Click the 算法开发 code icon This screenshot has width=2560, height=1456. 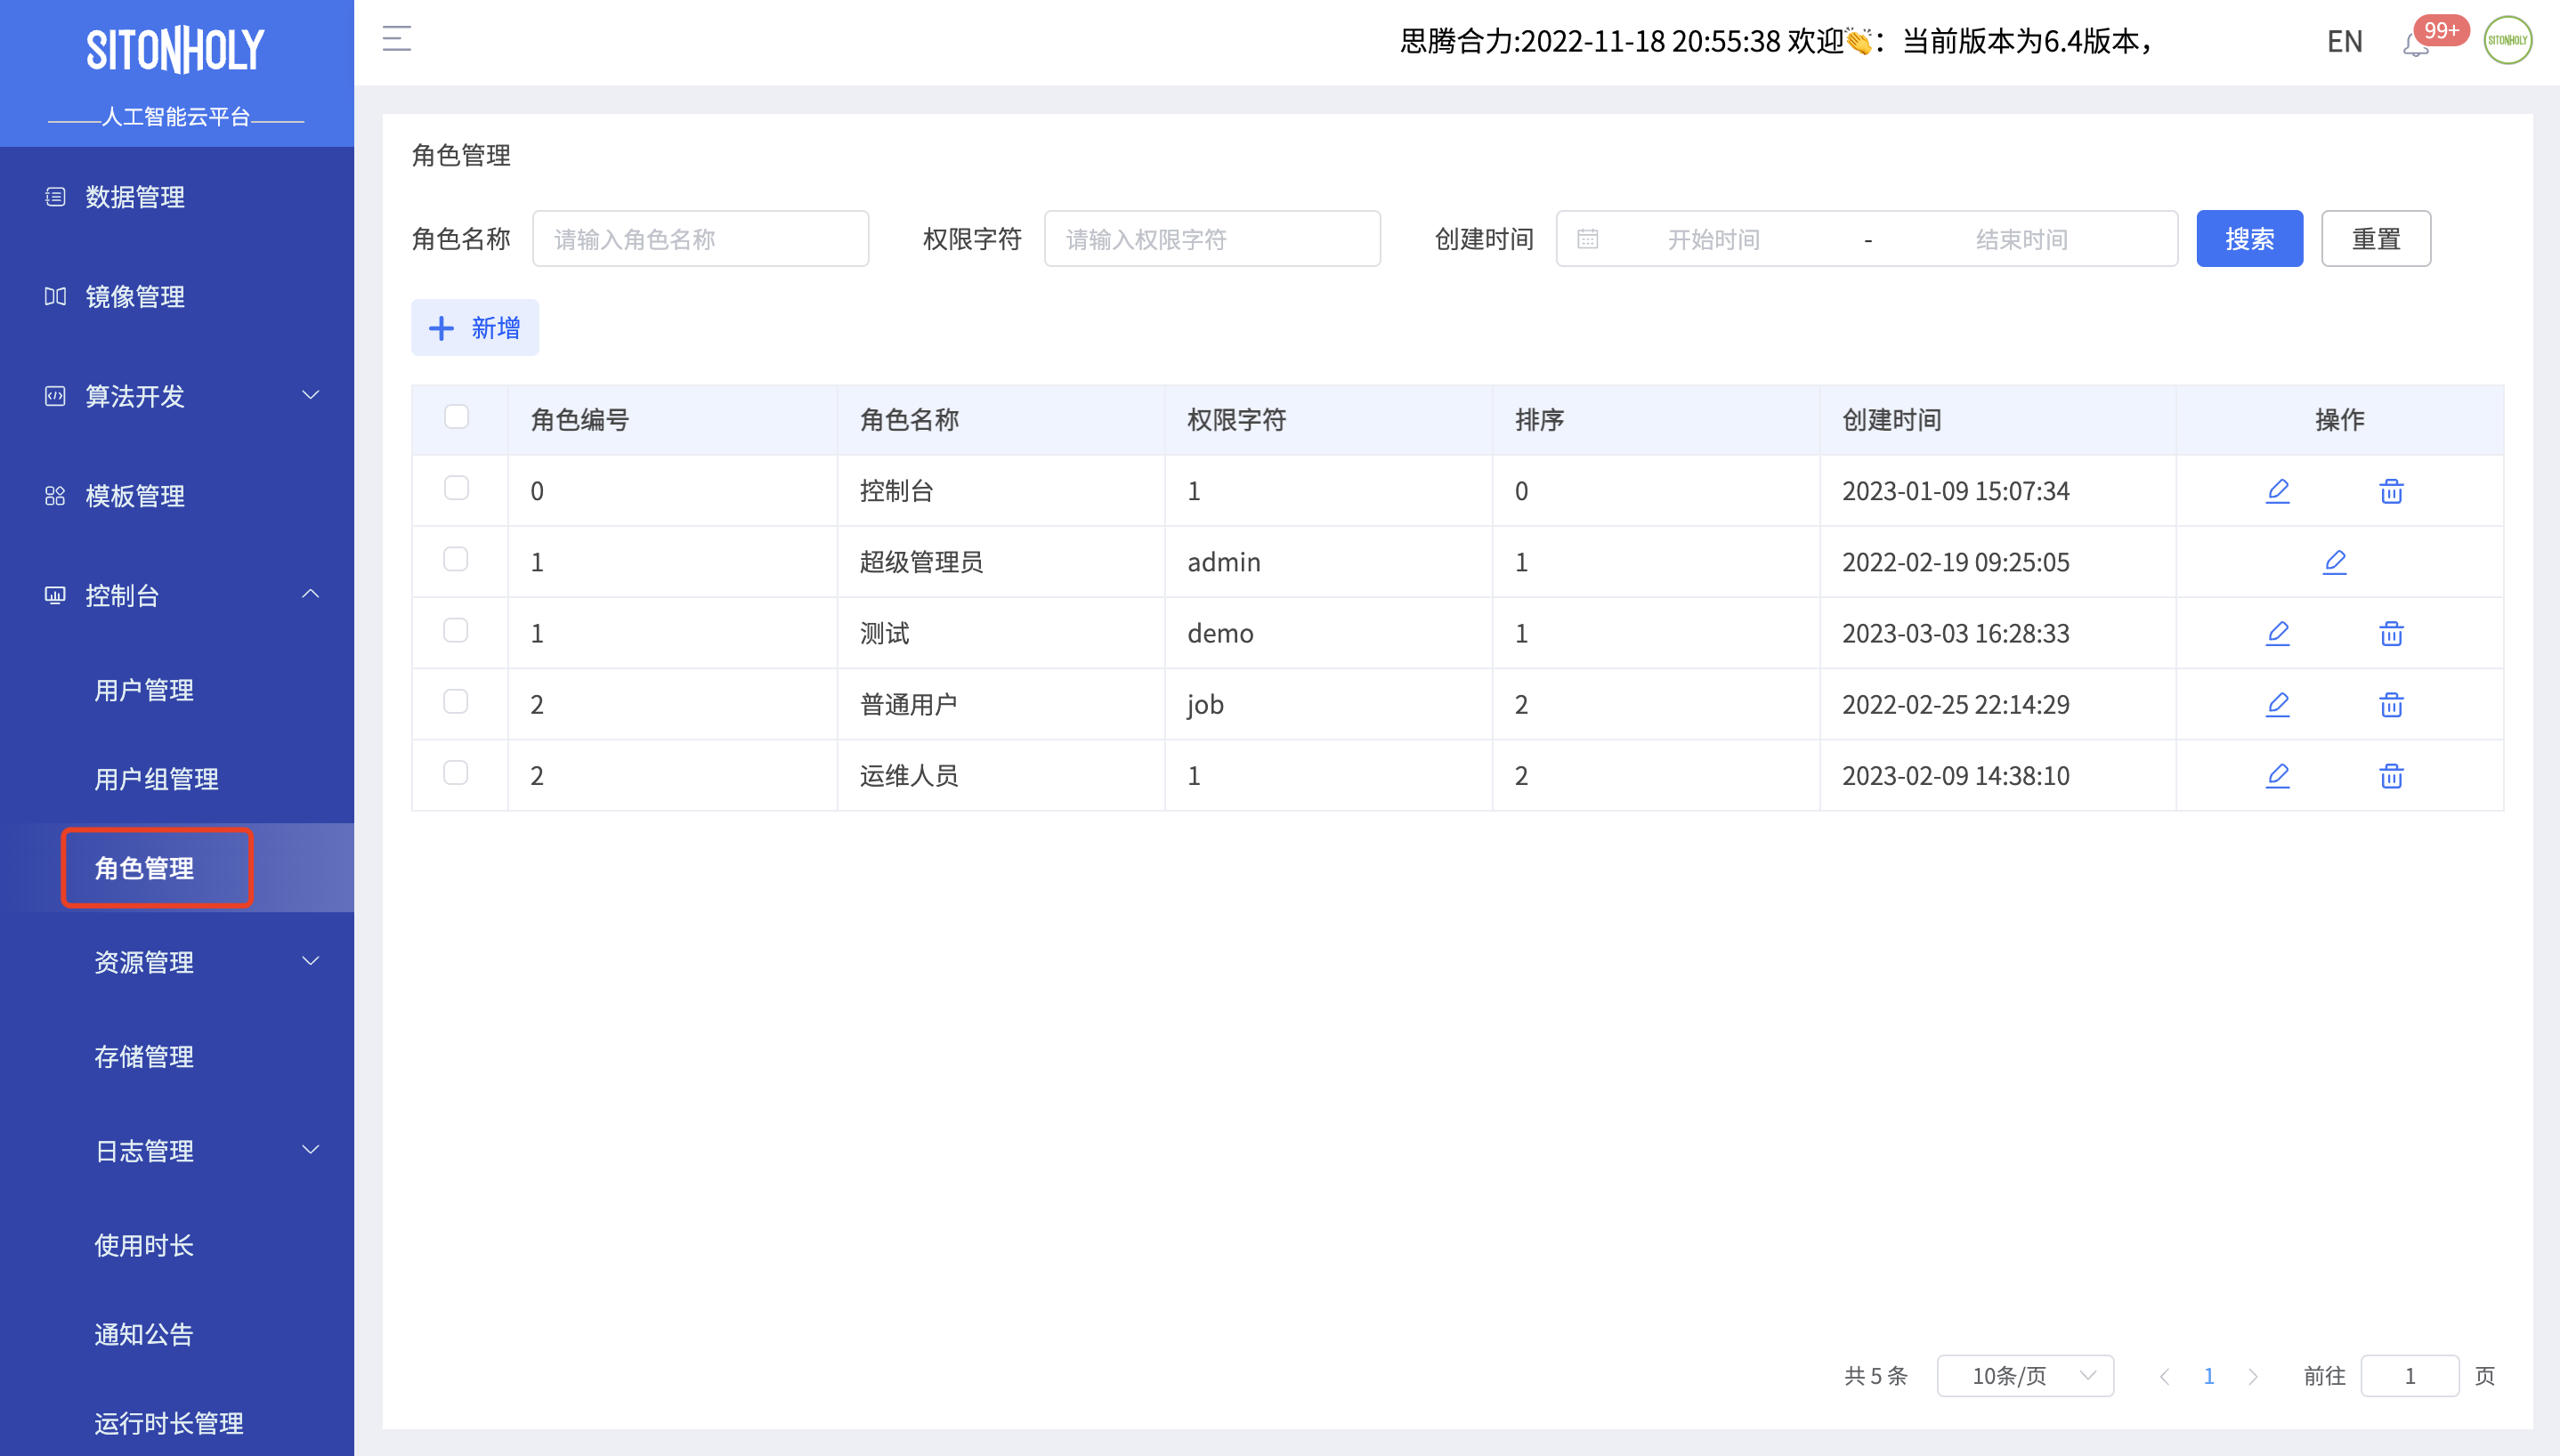(55, 396)
